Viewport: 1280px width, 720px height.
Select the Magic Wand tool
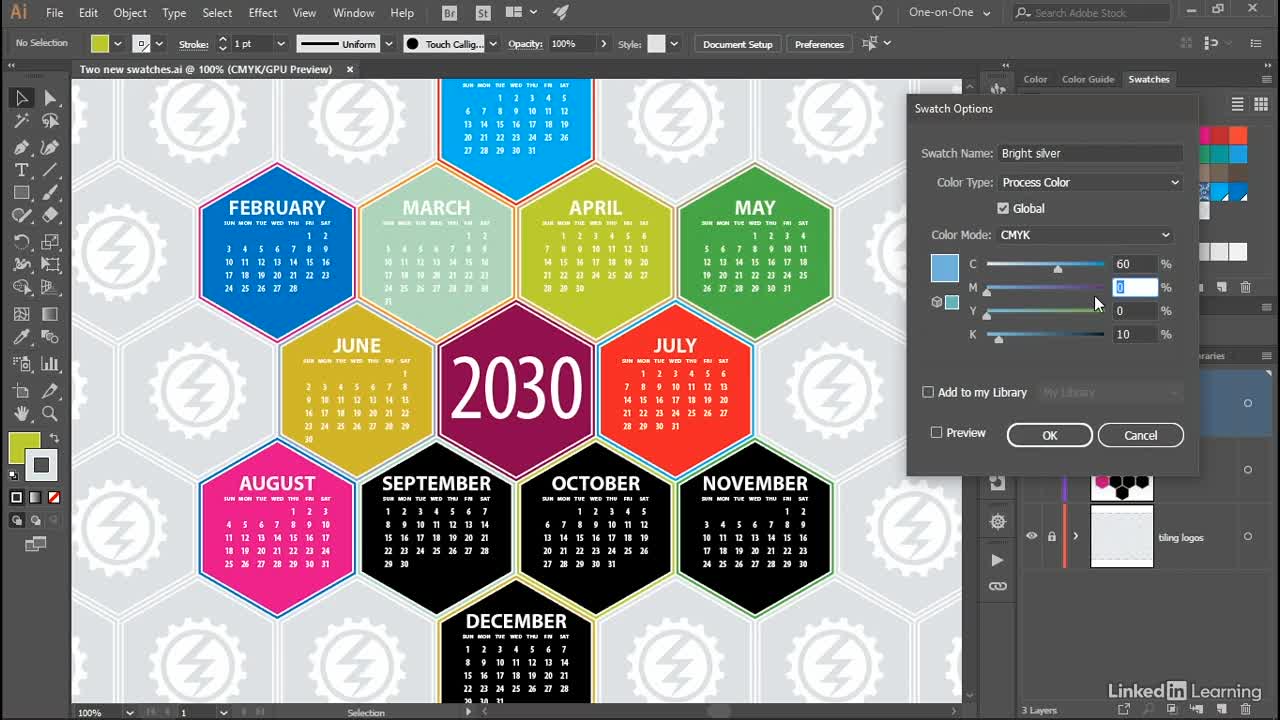21,121
